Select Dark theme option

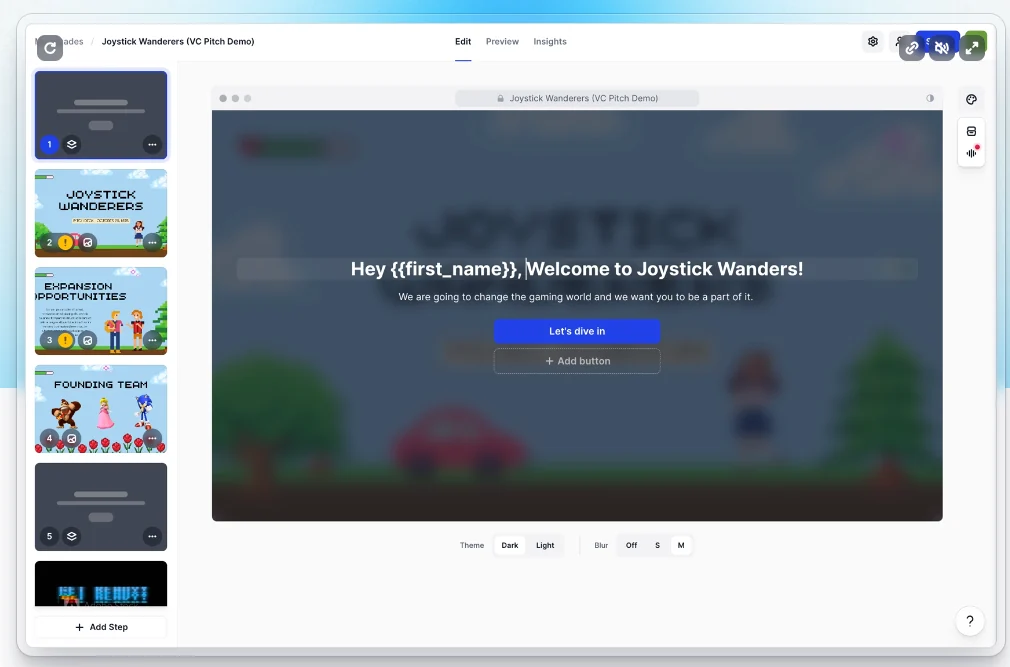(510, 545)
